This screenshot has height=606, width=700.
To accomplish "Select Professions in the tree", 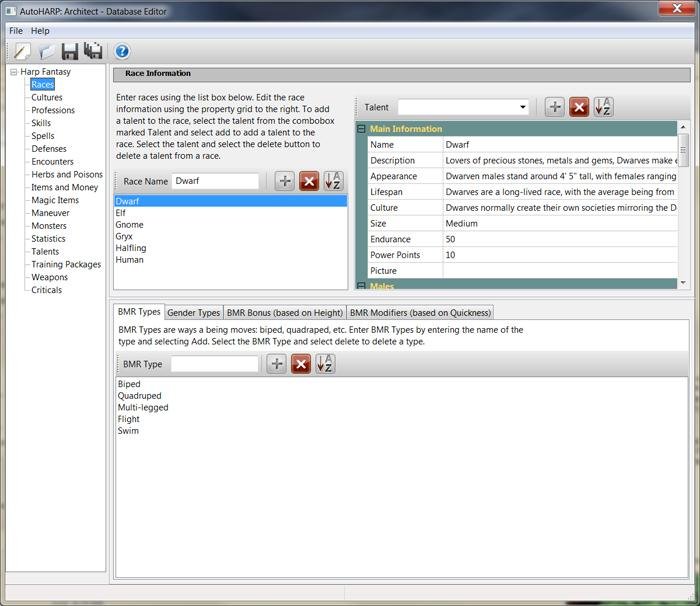I will click(x=53, y=110).
